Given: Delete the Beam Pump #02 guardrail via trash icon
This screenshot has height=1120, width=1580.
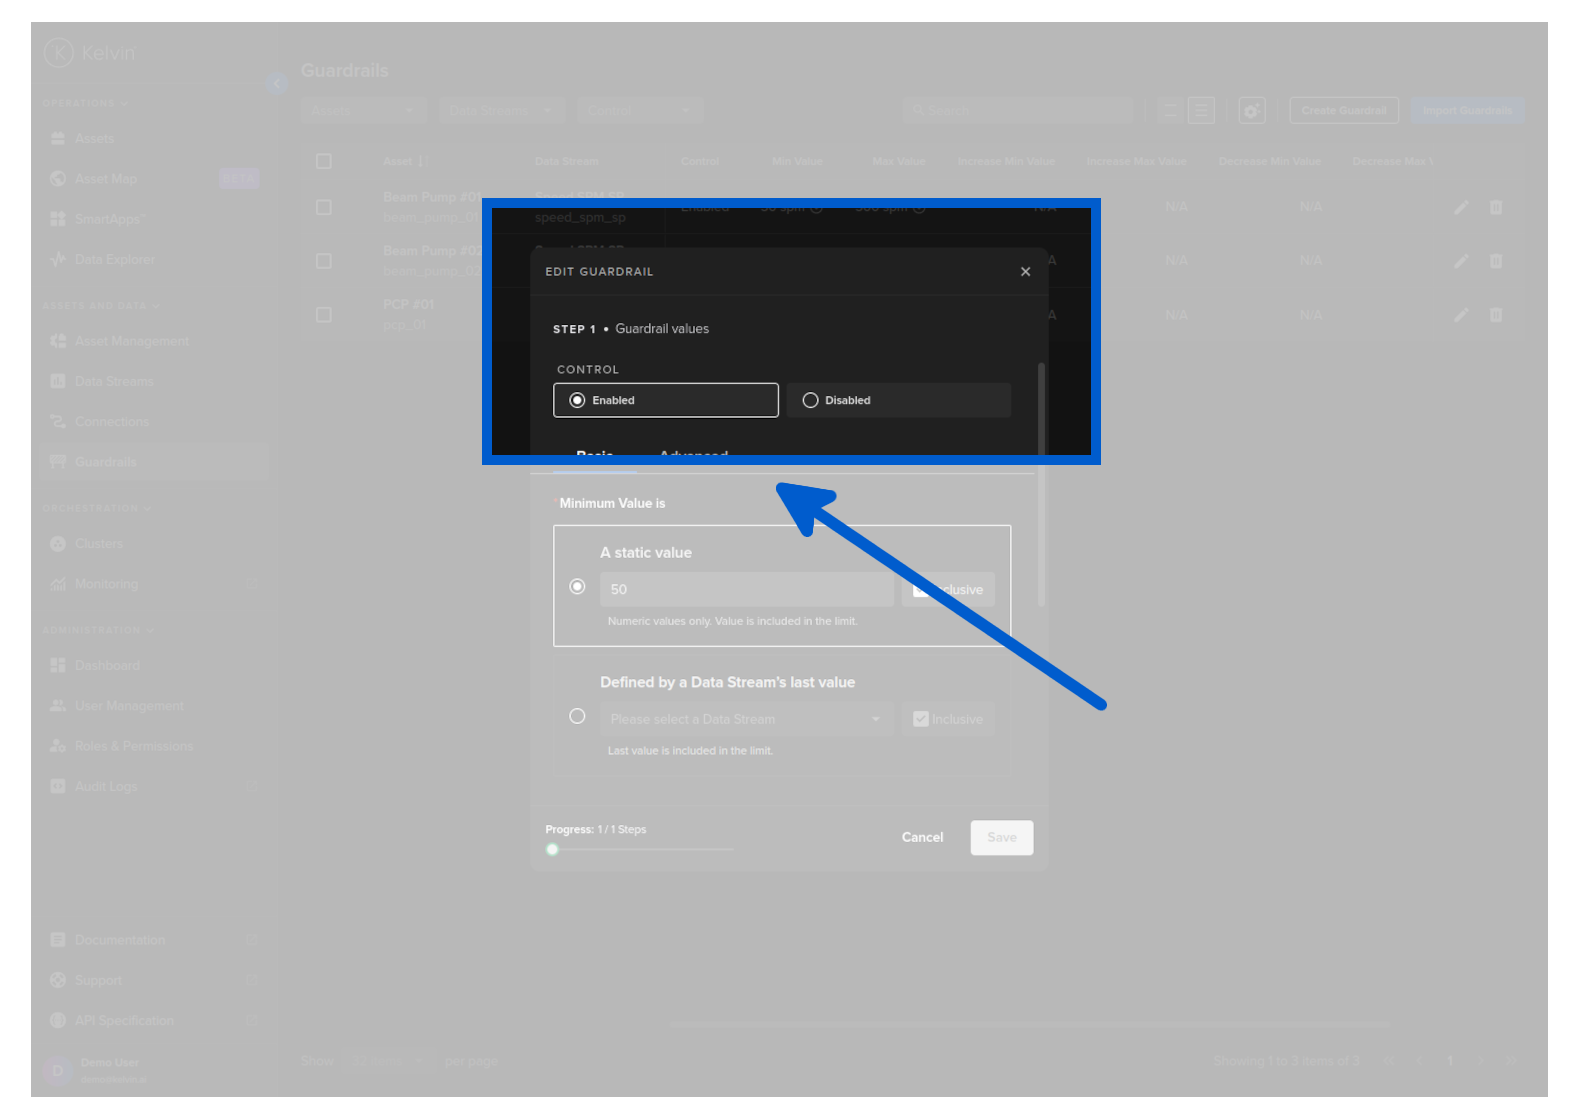Looking at the screenshot, I should point(1496,261).
